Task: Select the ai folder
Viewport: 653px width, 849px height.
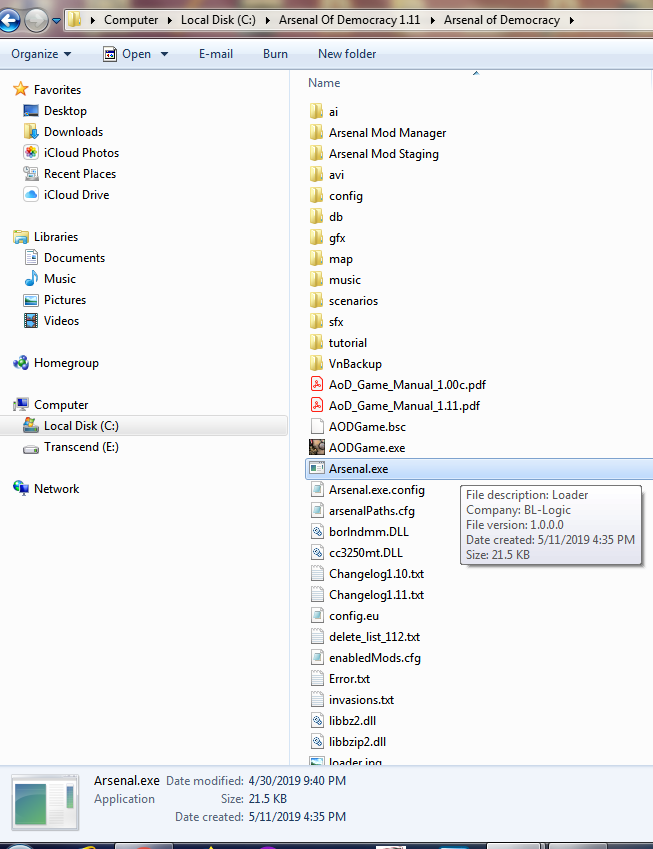Action: (x=324, y=112)
